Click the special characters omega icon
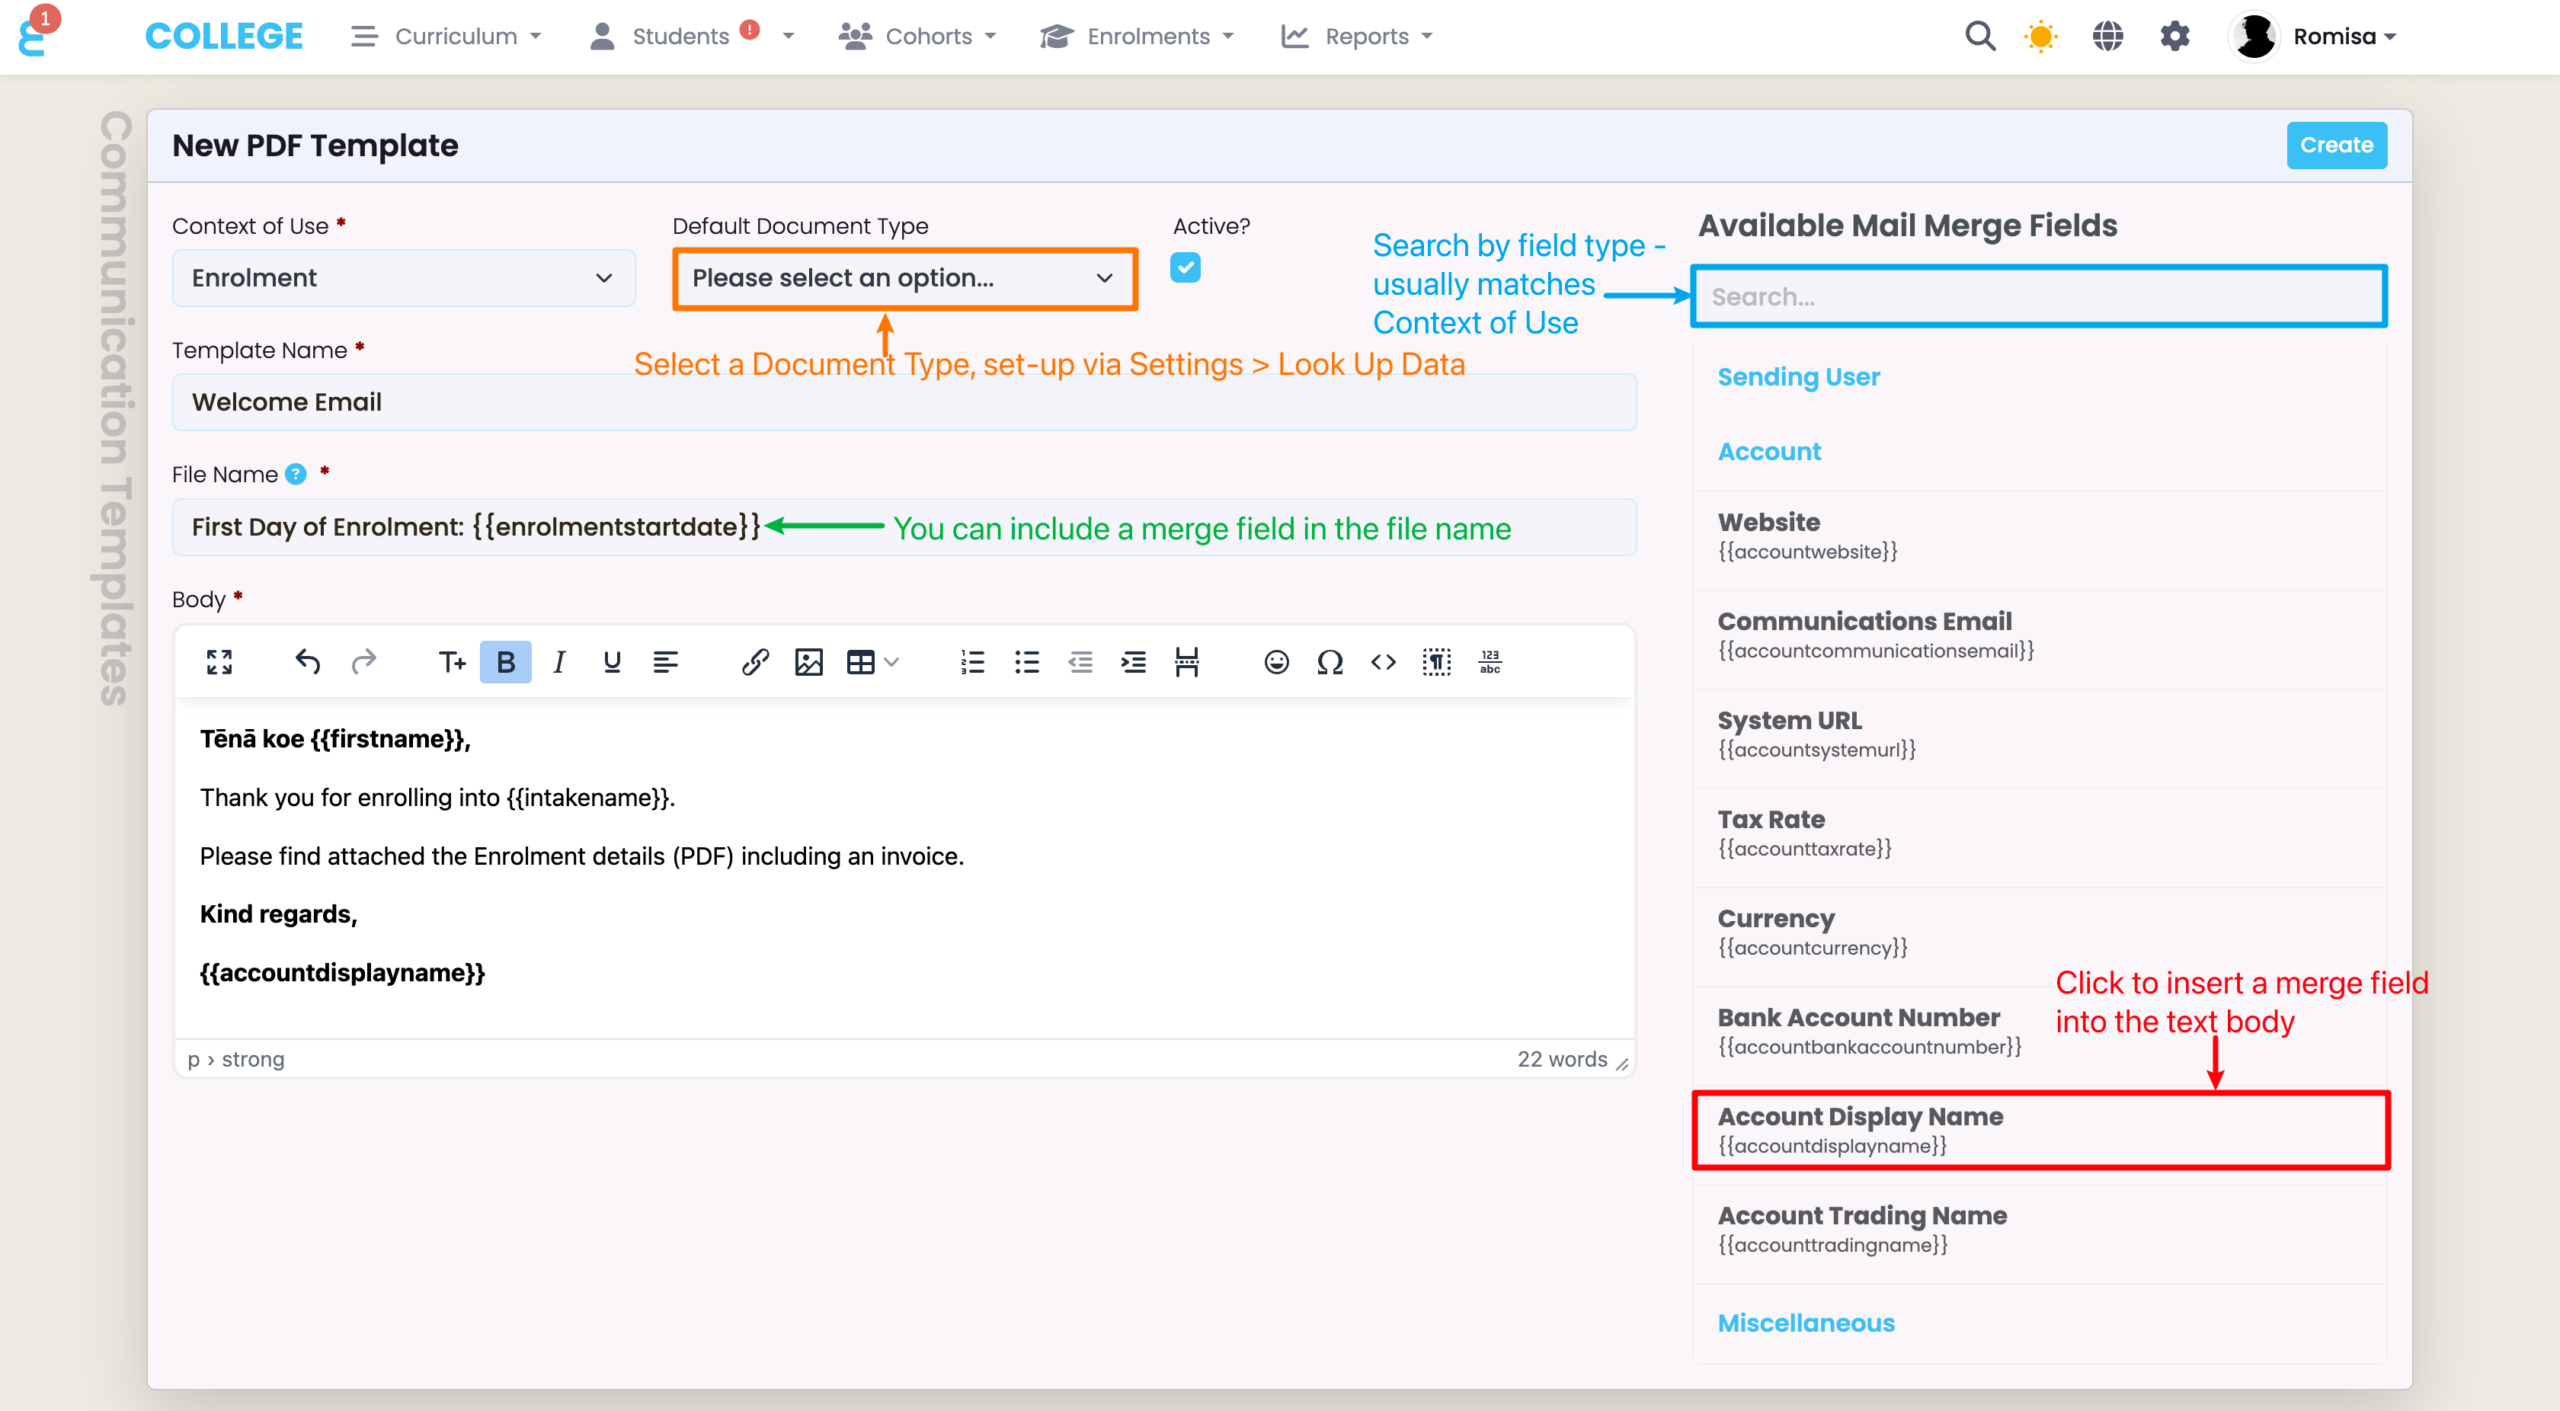 [x=1329, y=662]
